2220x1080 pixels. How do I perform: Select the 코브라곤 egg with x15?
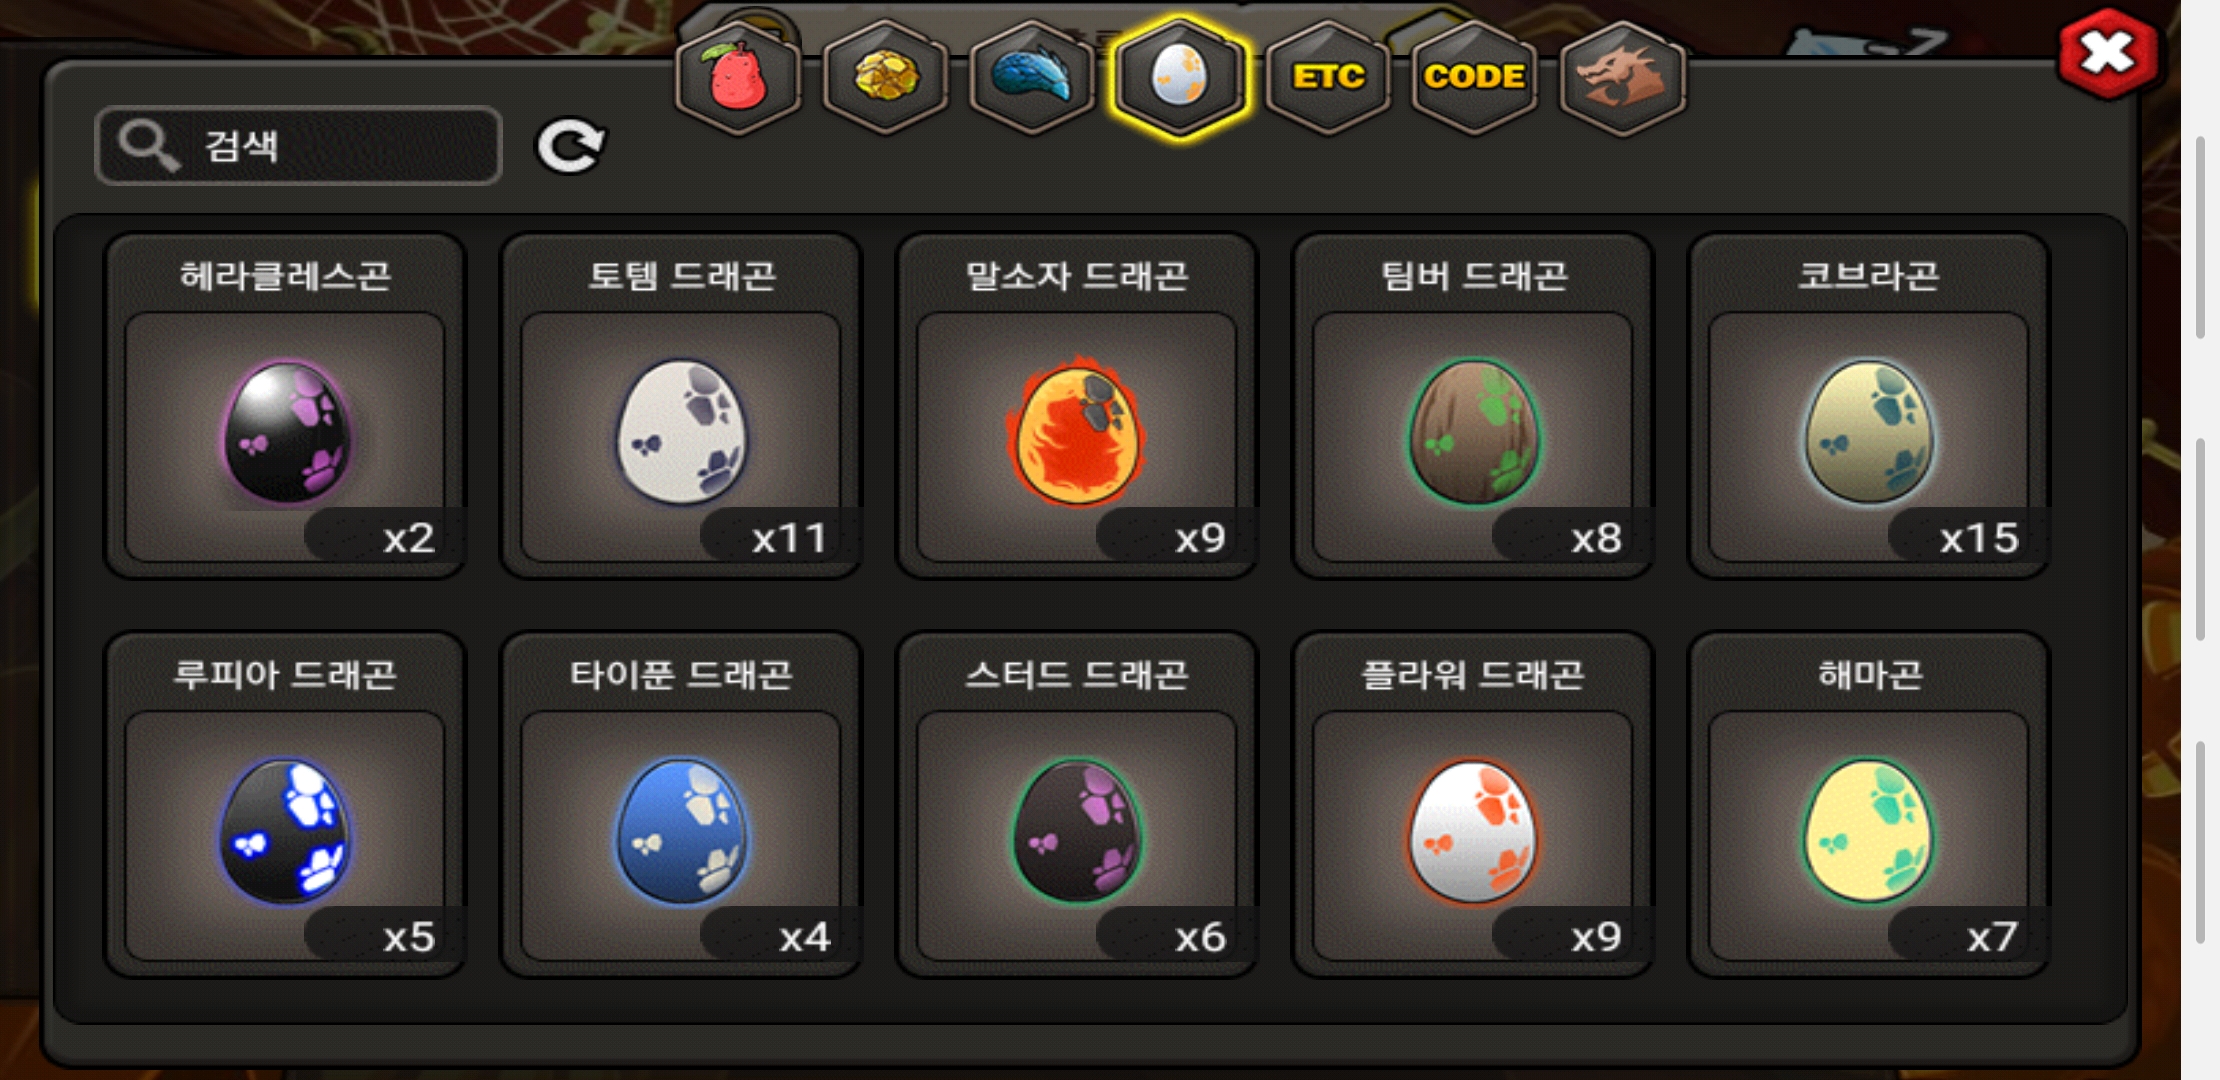(1869, 406)
